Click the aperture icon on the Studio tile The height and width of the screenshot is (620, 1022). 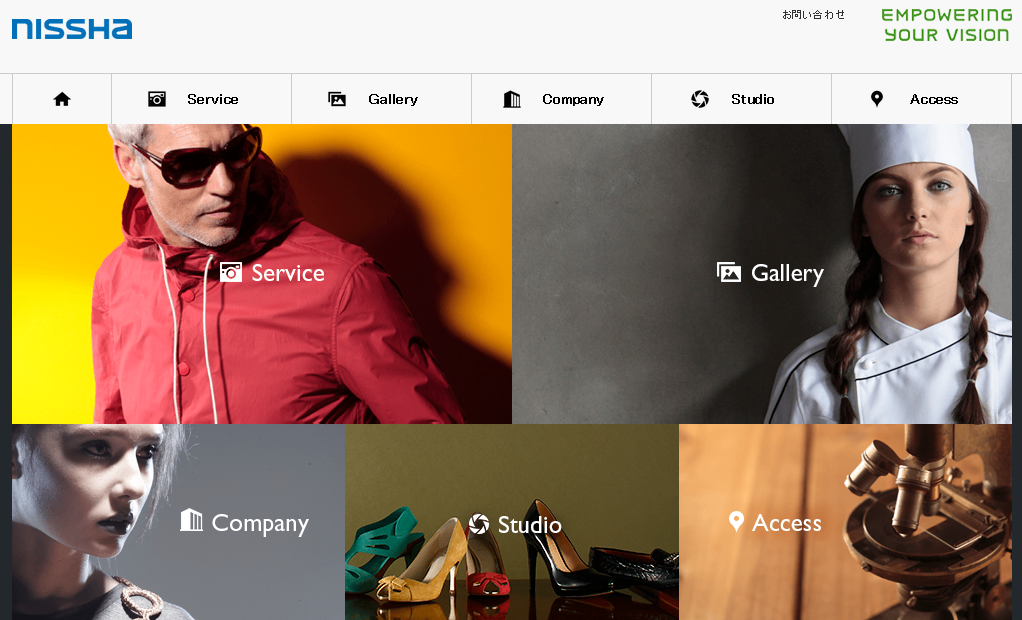tap(479, 524)
